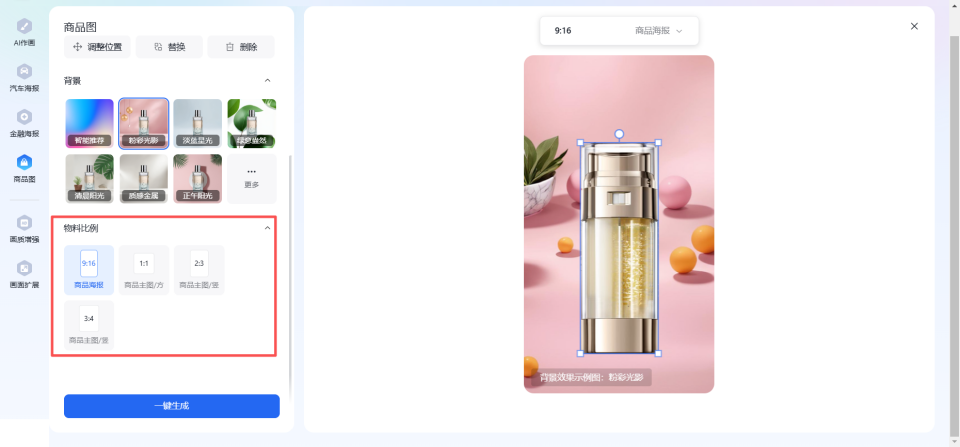Select the 商品图 sidebar icon
The height and width of the screenshot is (447, 960).
[24, 169]
